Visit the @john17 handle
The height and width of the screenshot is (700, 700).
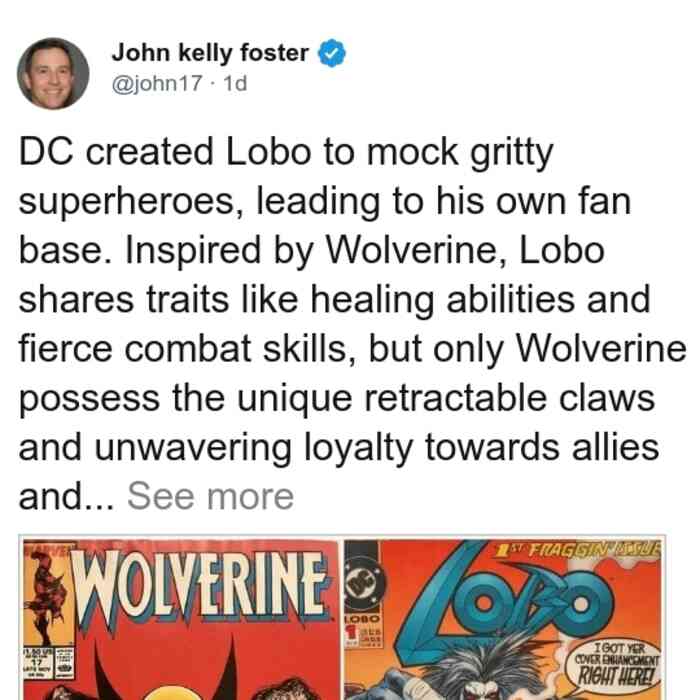point(157,83)
